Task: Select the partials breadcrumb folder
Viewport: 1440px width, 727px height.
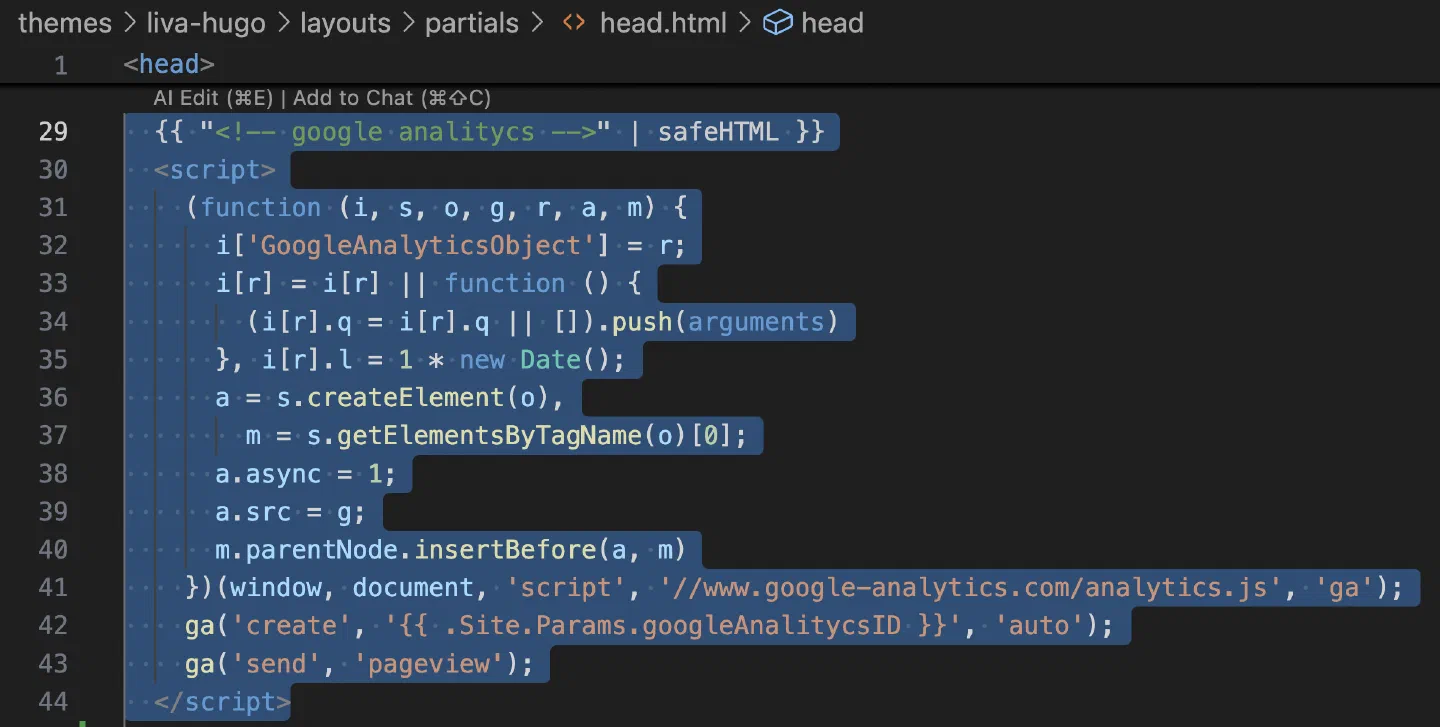Action: click(x=473, y=23)
